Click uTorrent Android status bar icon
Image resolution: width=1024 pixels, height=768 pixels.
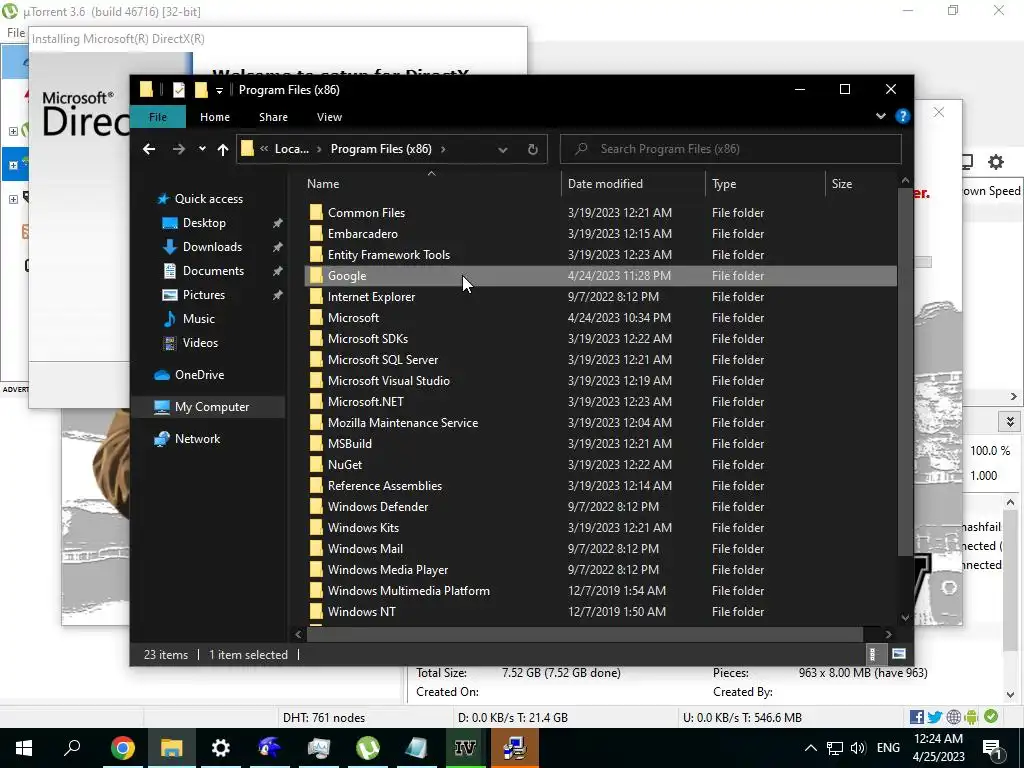coord(971,717)
